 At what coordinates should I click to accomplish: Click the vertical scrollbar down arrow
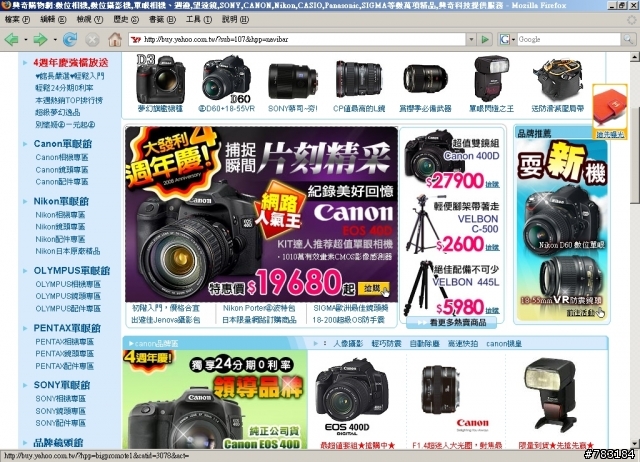click(x=635, y=444)
